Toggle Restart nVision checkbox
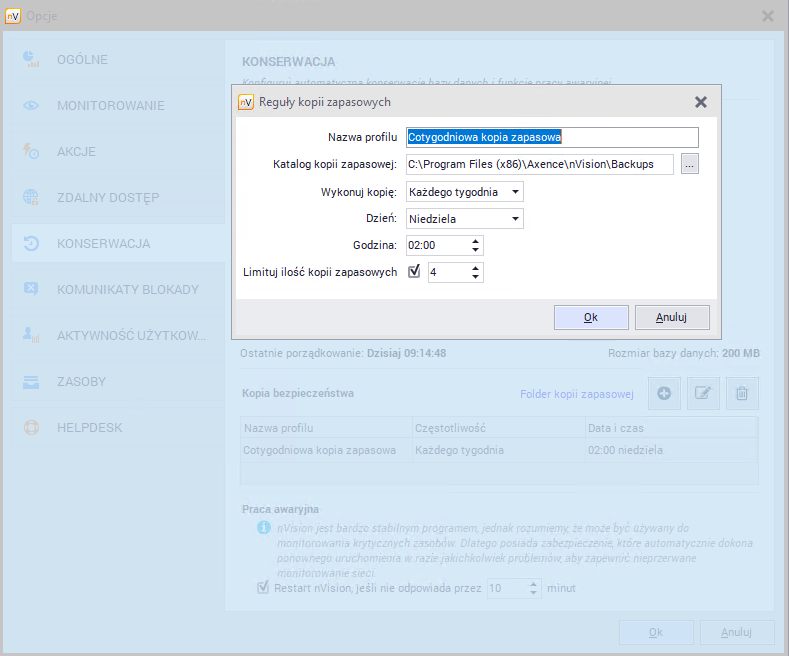The height and width of the screenshot is (656, 789). 263,588
